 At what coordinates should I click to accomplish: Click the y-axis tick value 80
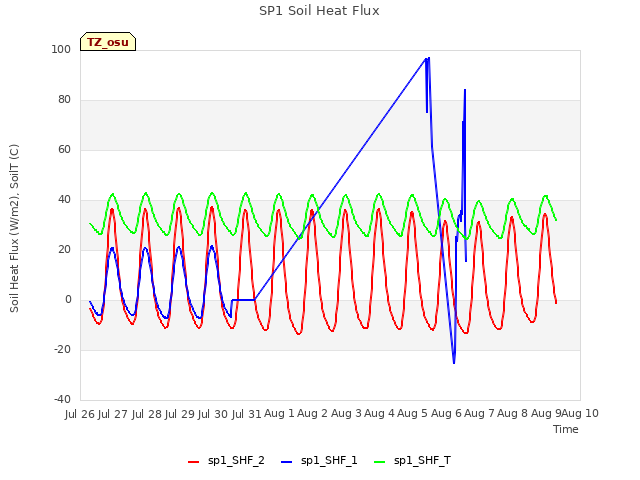coord(64,100)
